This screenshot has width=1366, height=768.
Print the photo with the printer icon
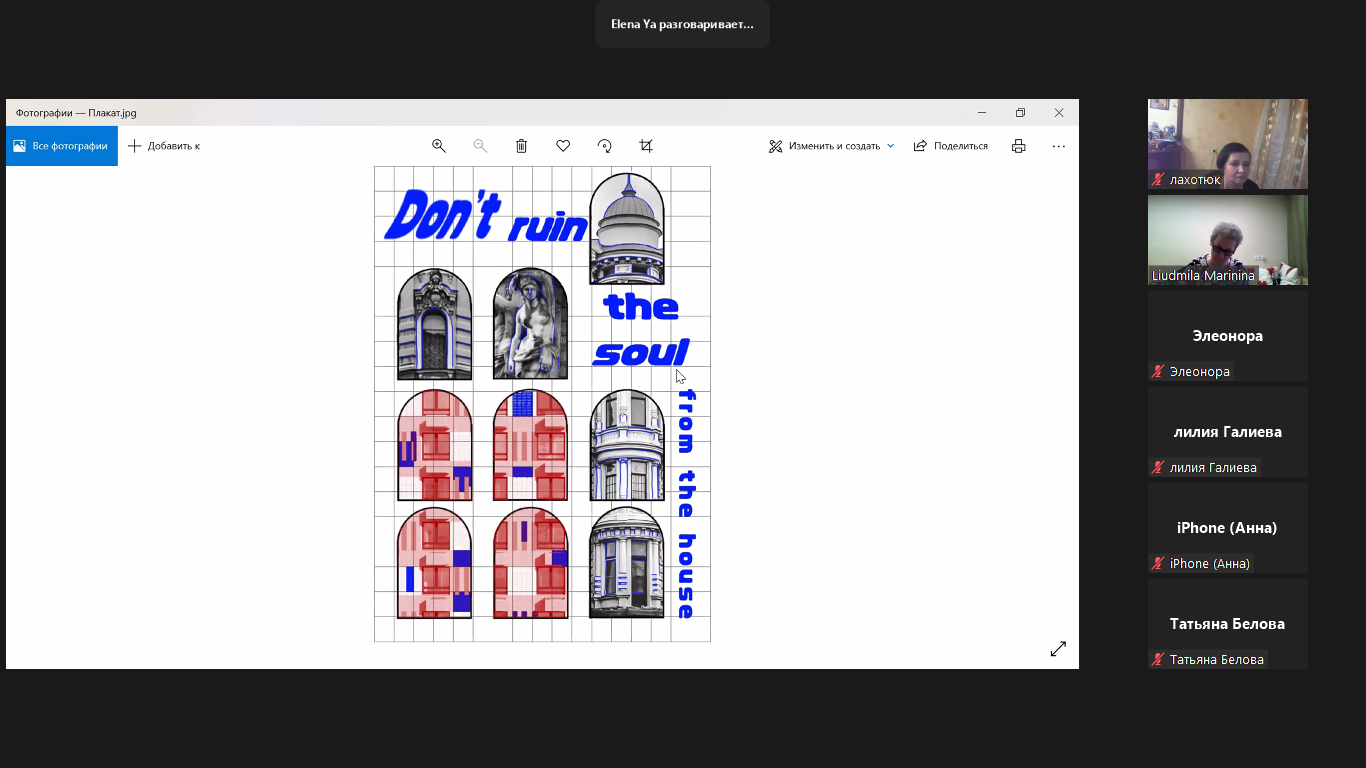[1018, 146]
